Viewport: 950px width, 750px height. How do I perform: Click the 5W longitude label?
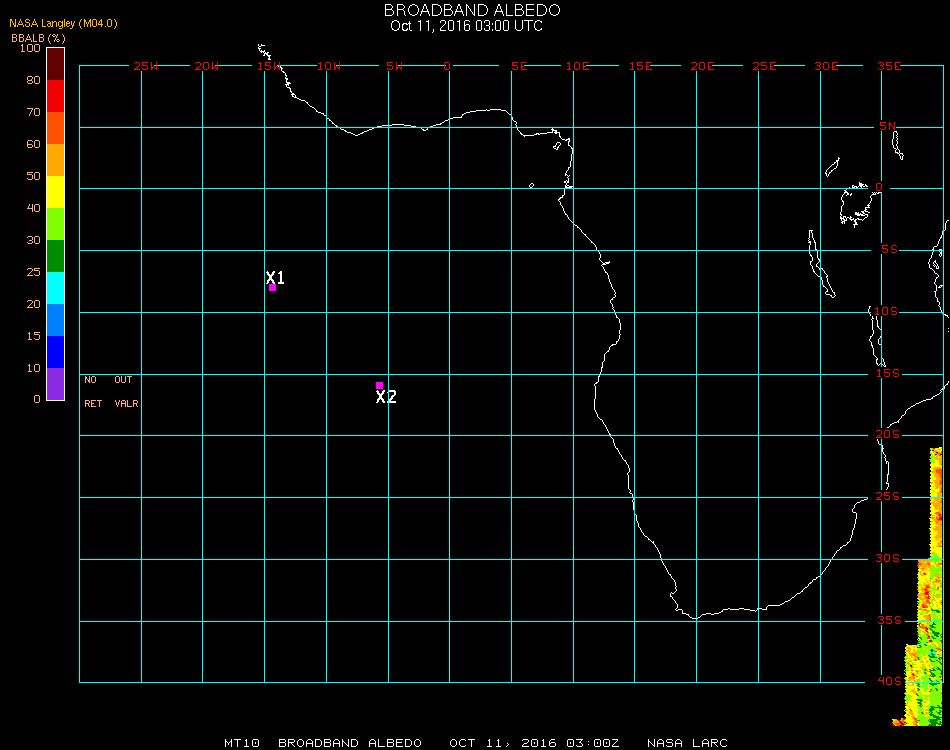394,66
